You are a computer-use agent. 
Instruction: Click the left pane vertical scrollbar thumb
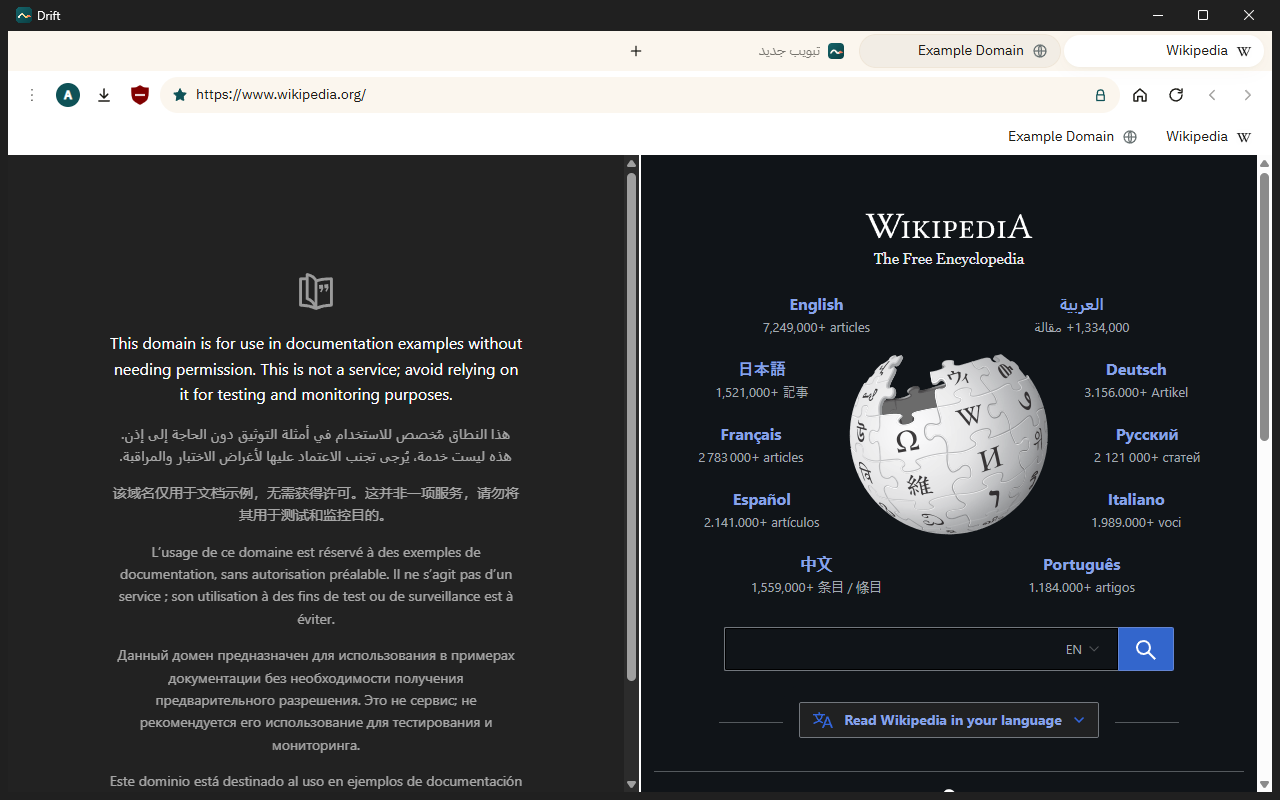pos(631,427)
